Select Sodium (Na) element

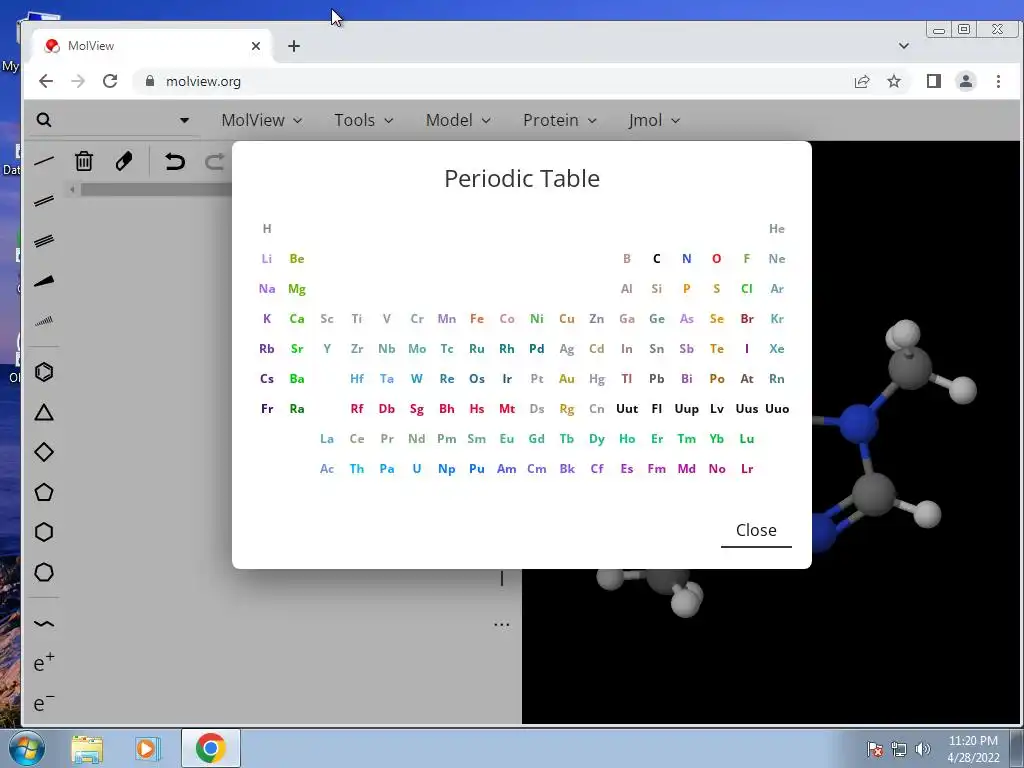pos(266,289)
